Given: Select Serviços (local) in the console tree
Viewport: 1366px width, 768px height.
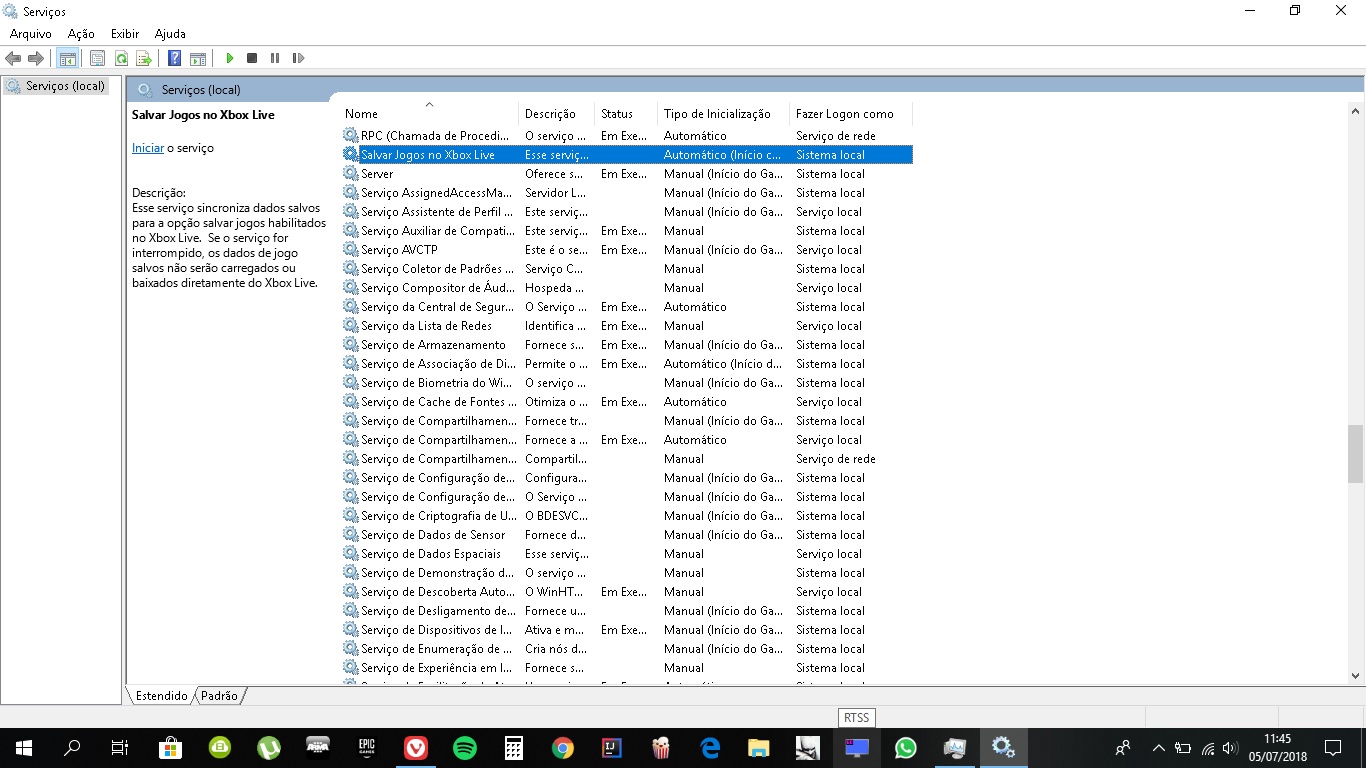Looking at the screenshot, I should pyautogui.click(x=56, y=86).
